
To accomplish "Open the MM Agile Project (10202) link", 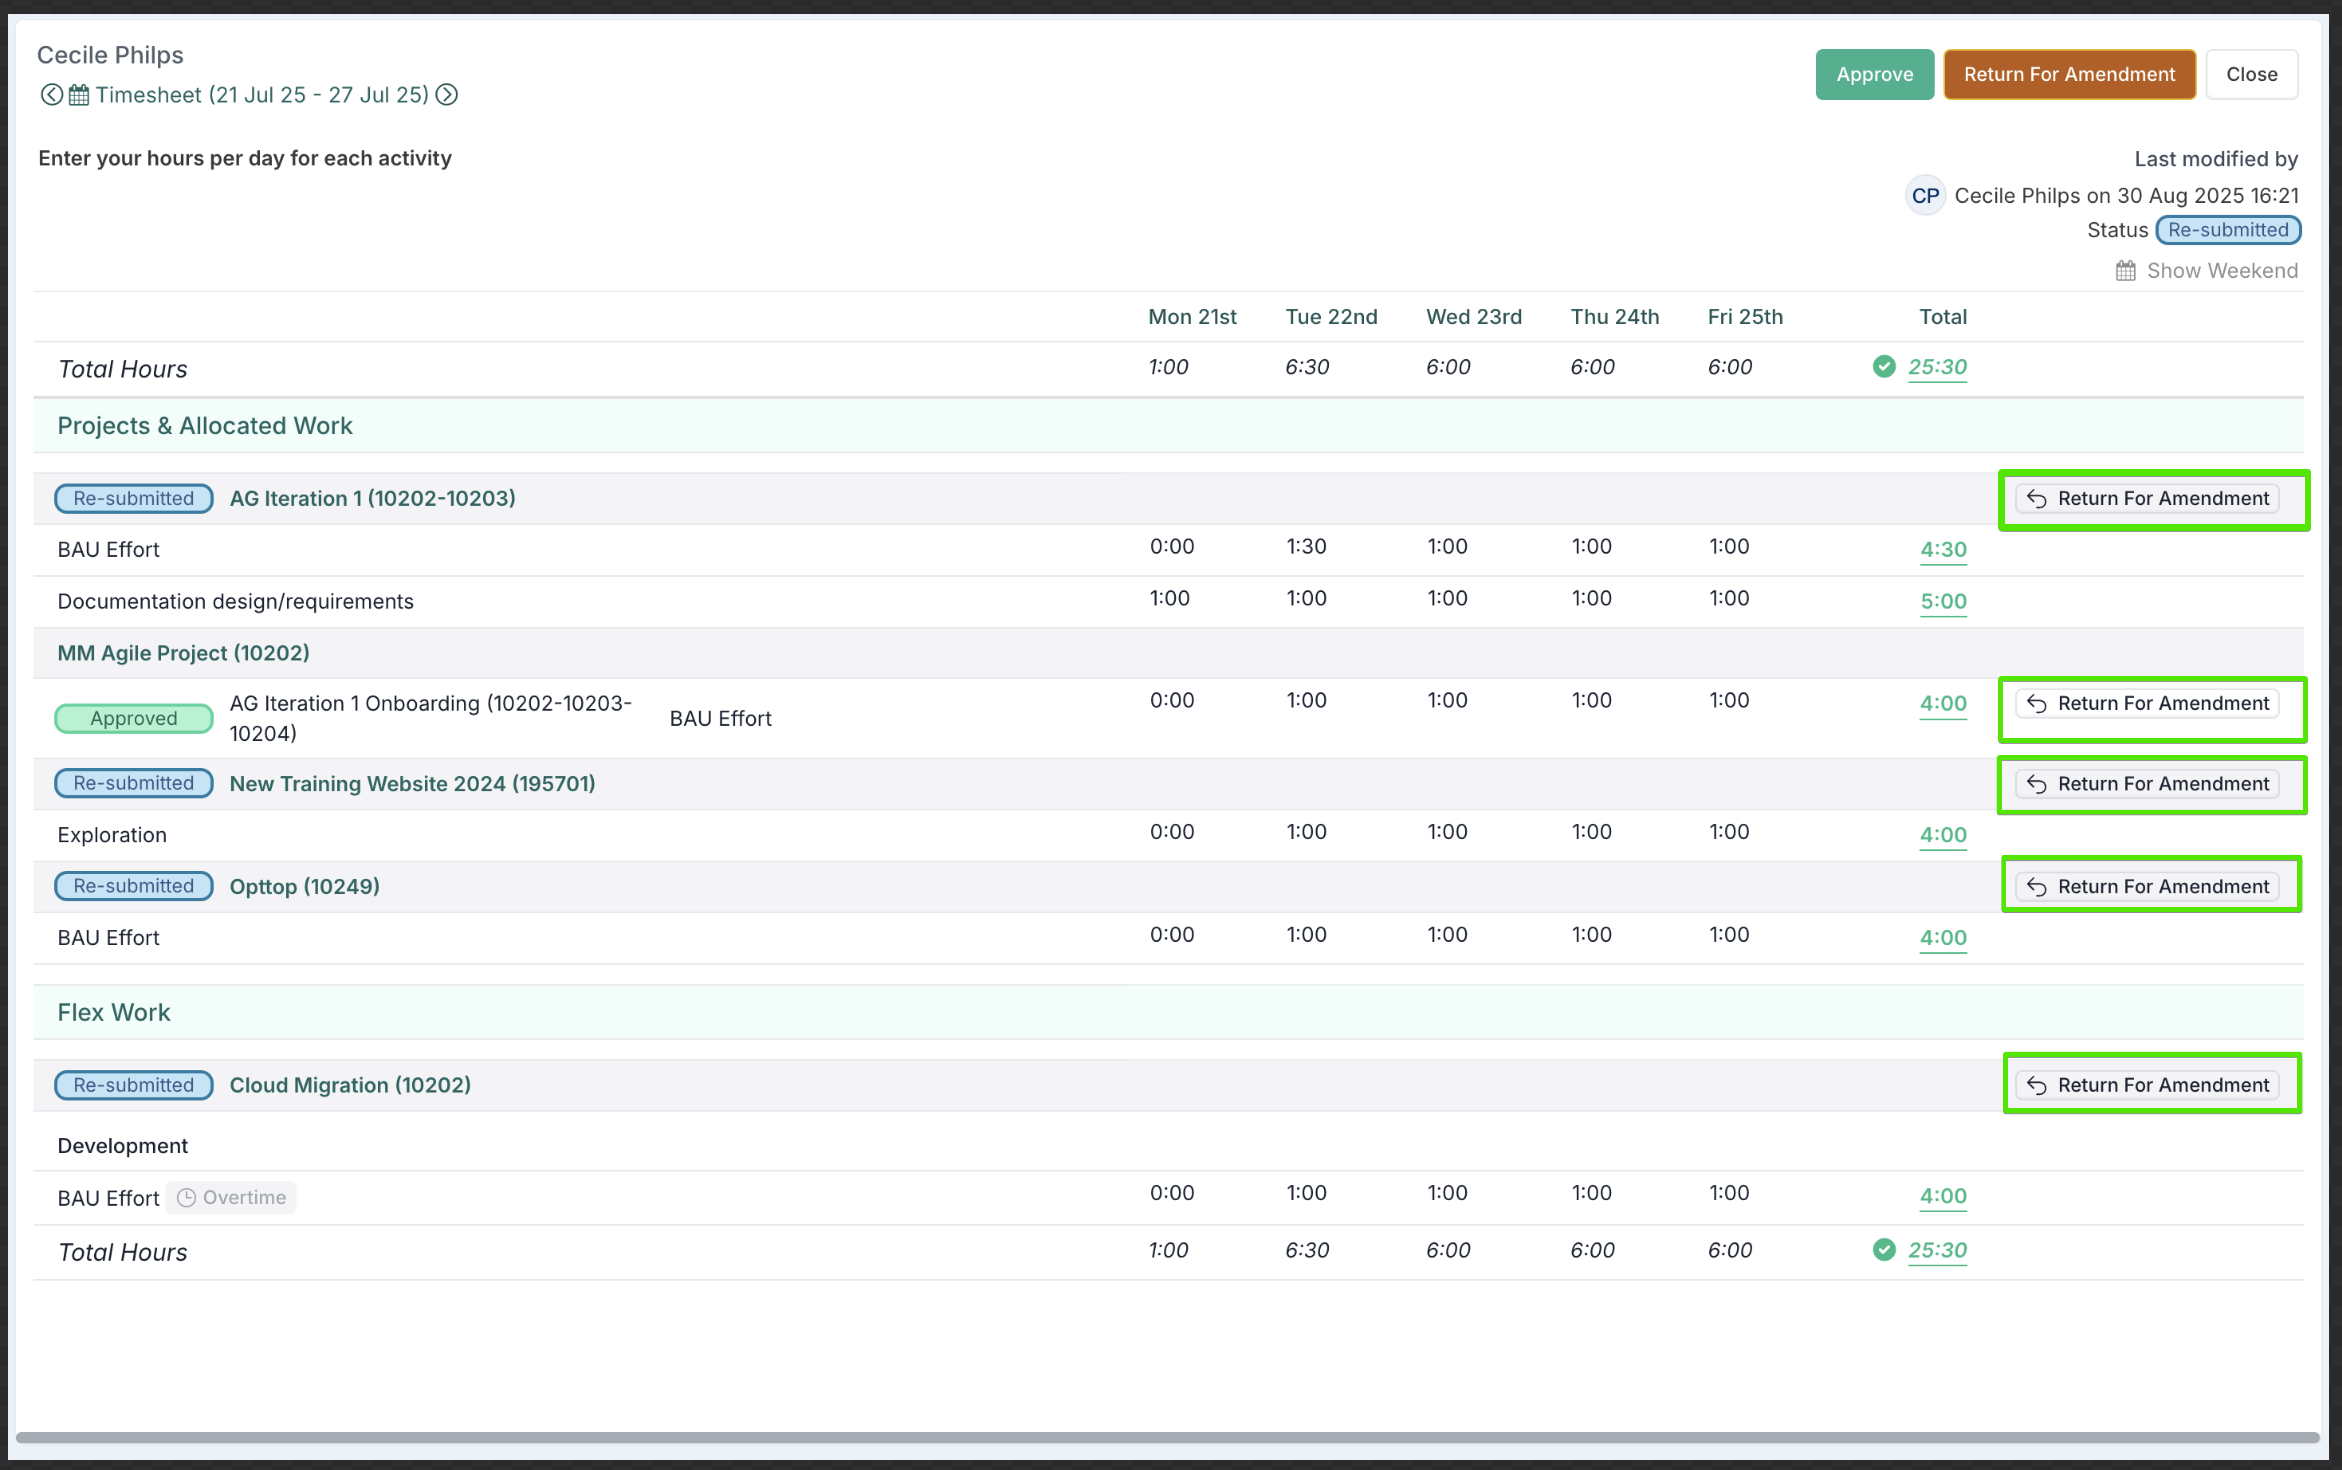I will coord(183,653).
